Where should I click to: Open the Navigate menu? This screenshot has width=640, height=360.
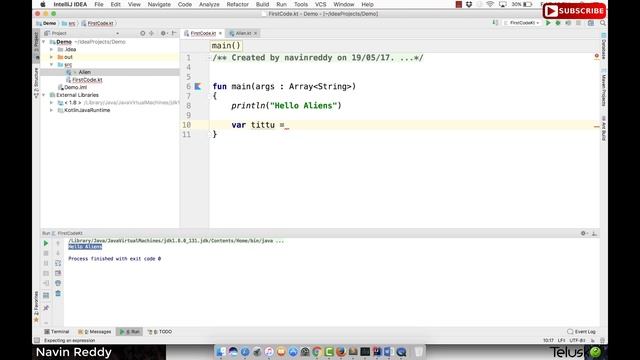tap(159, 4)
